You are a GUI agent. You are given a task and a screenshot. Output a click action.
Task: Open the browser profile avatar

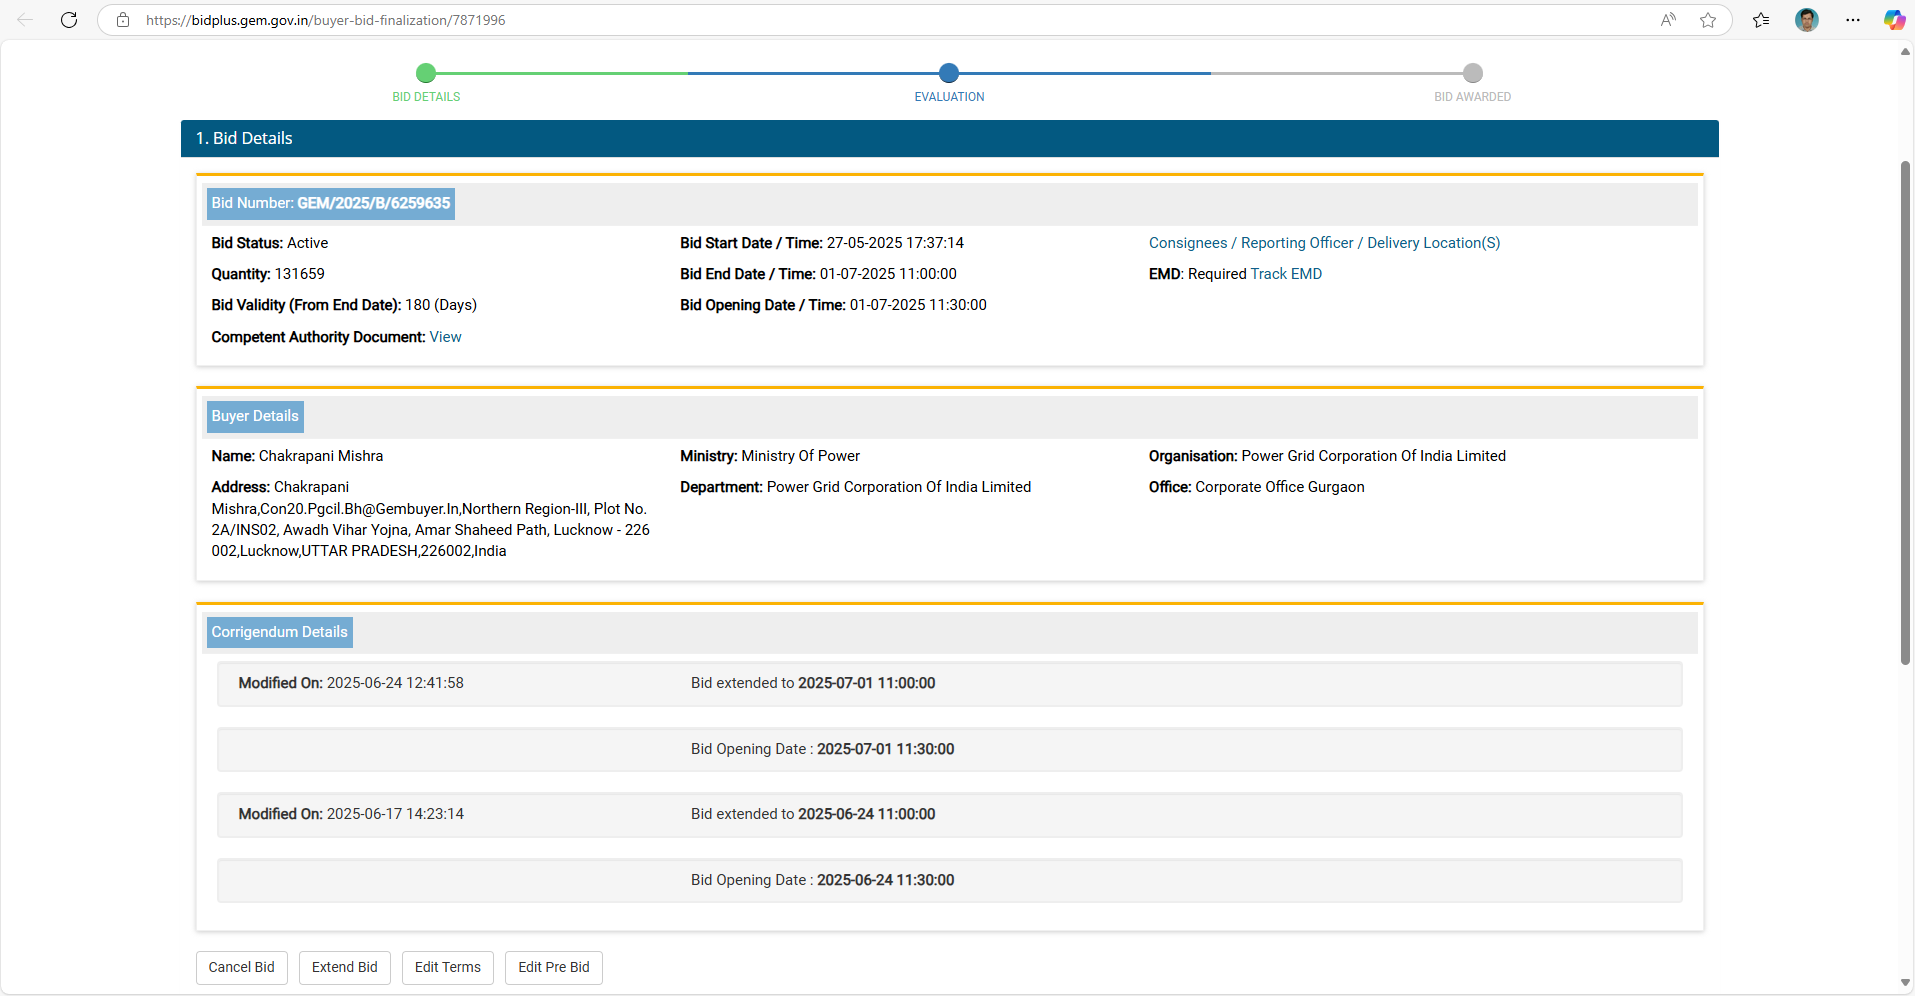click(1807, 20)
